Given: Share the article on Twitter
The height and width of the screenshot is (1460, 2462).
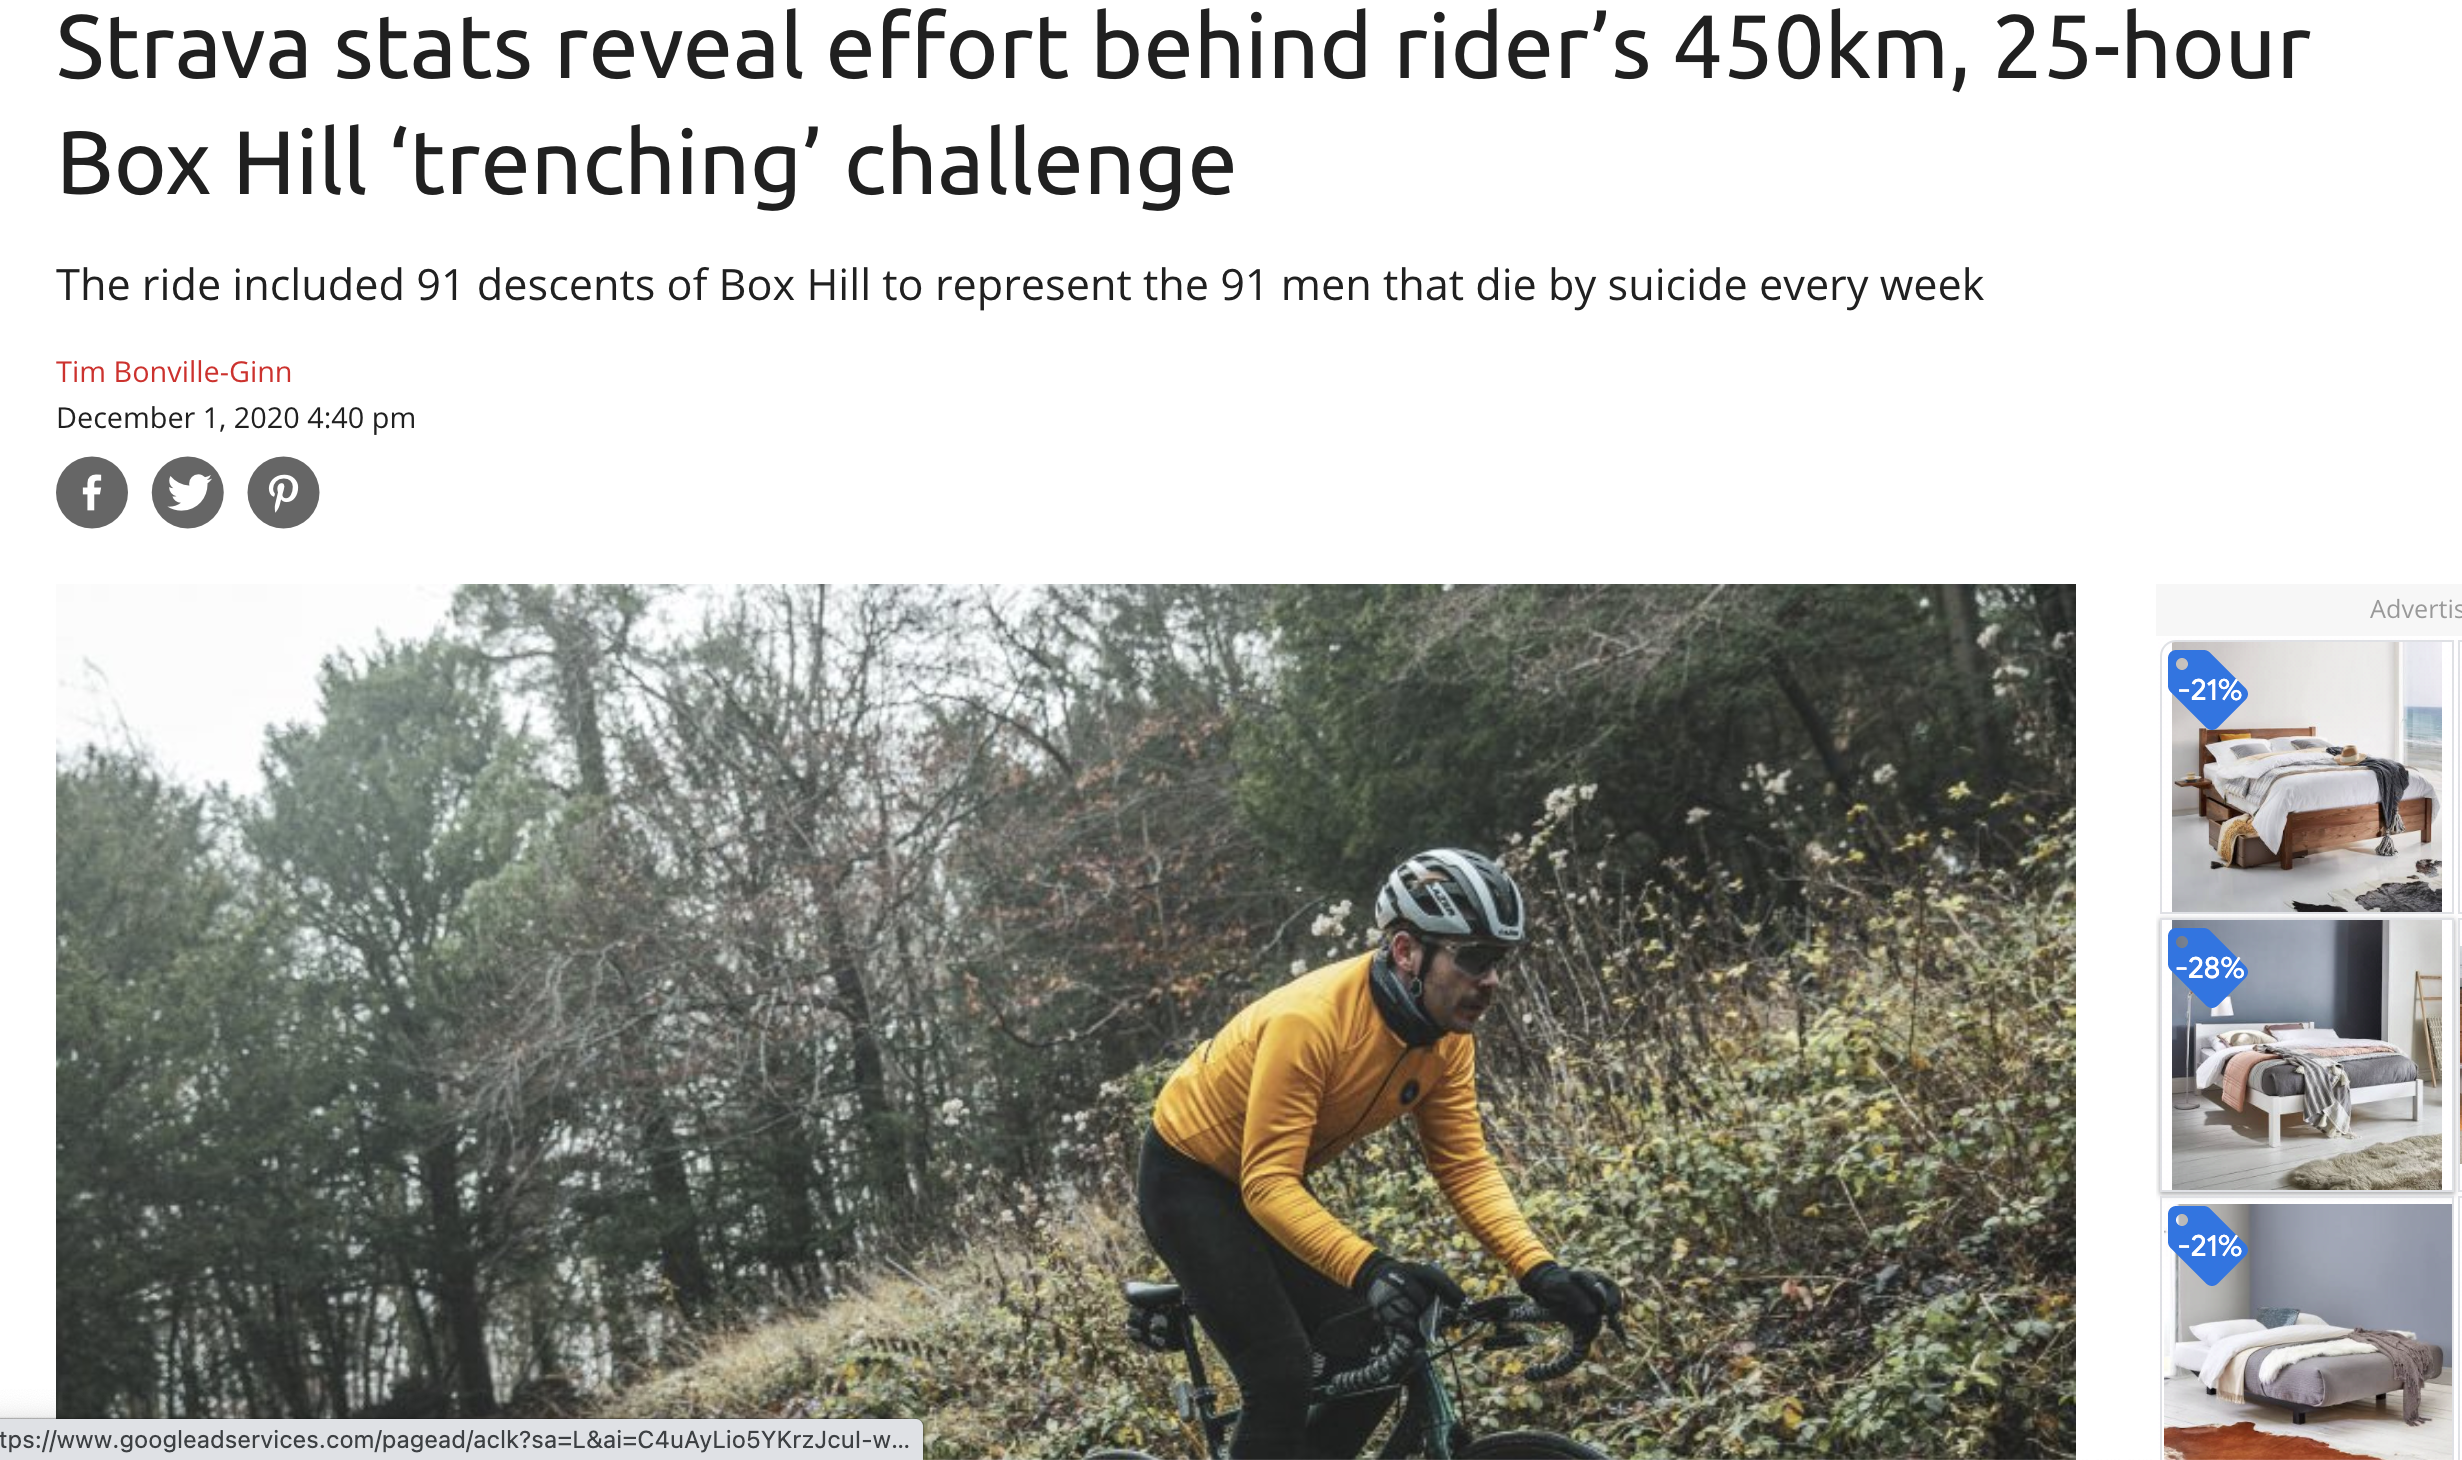Looking at the screenshot, I should (188, 492).
